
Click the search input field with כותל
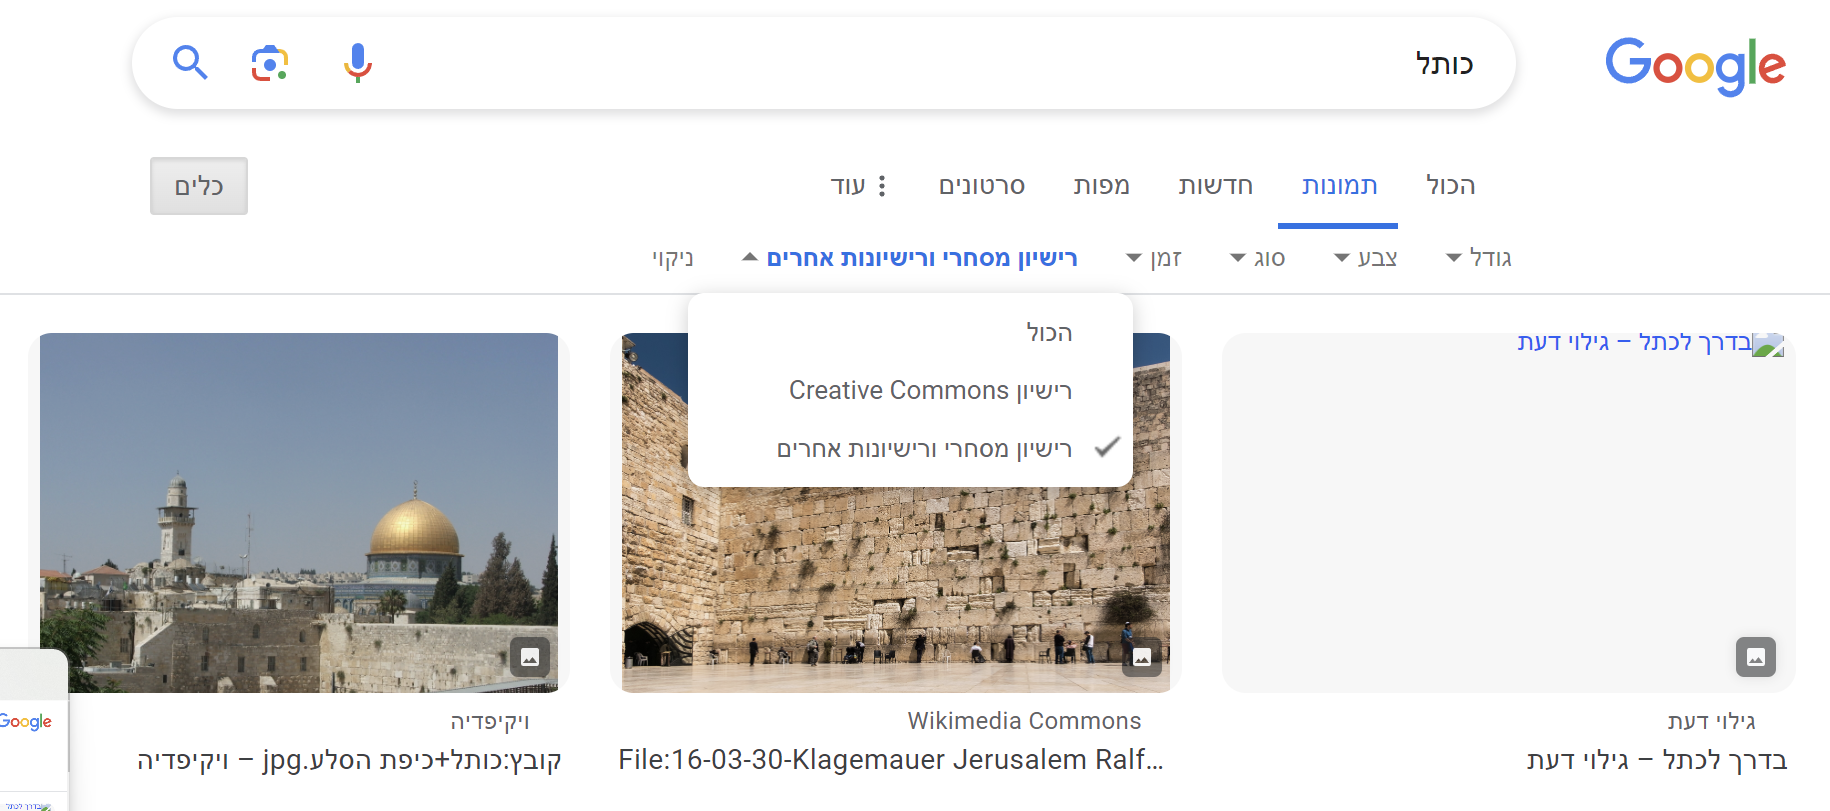tap(900, 64)
